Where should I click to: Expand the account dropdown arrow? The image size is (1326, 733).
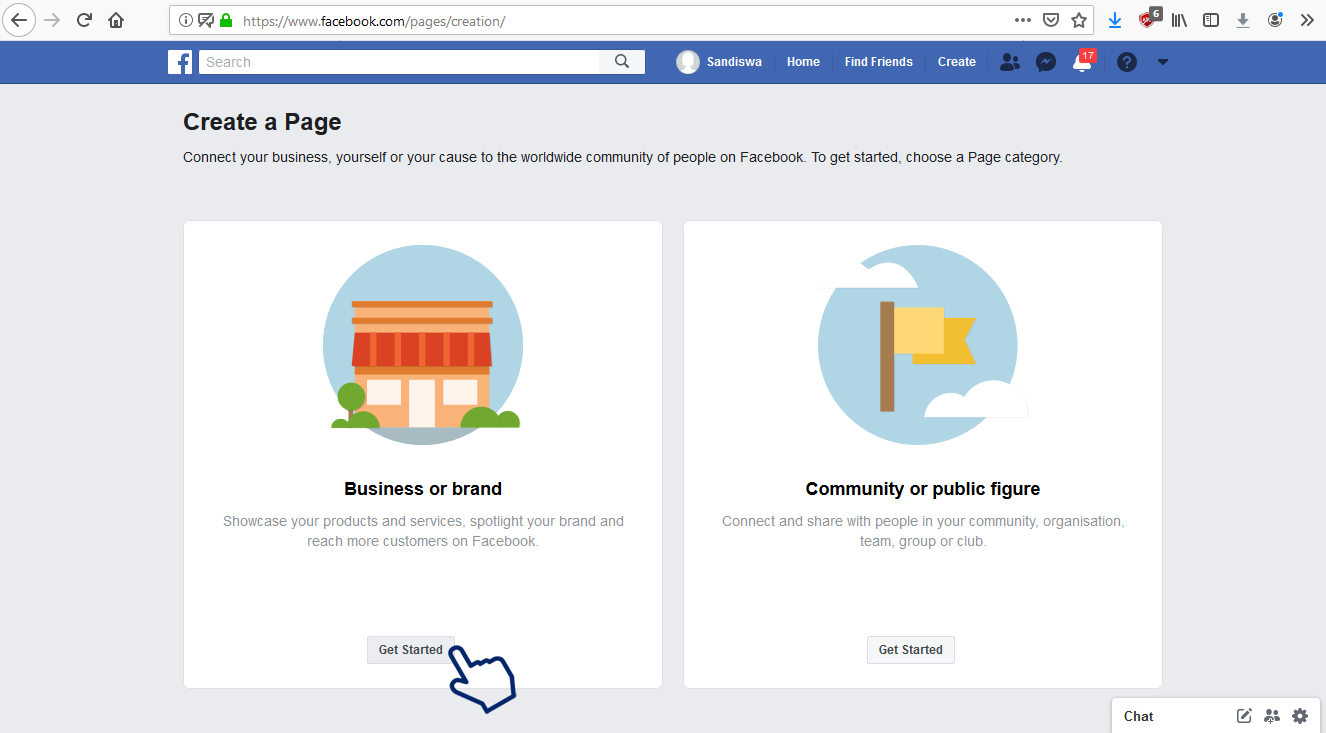[x=1162, y=62]
